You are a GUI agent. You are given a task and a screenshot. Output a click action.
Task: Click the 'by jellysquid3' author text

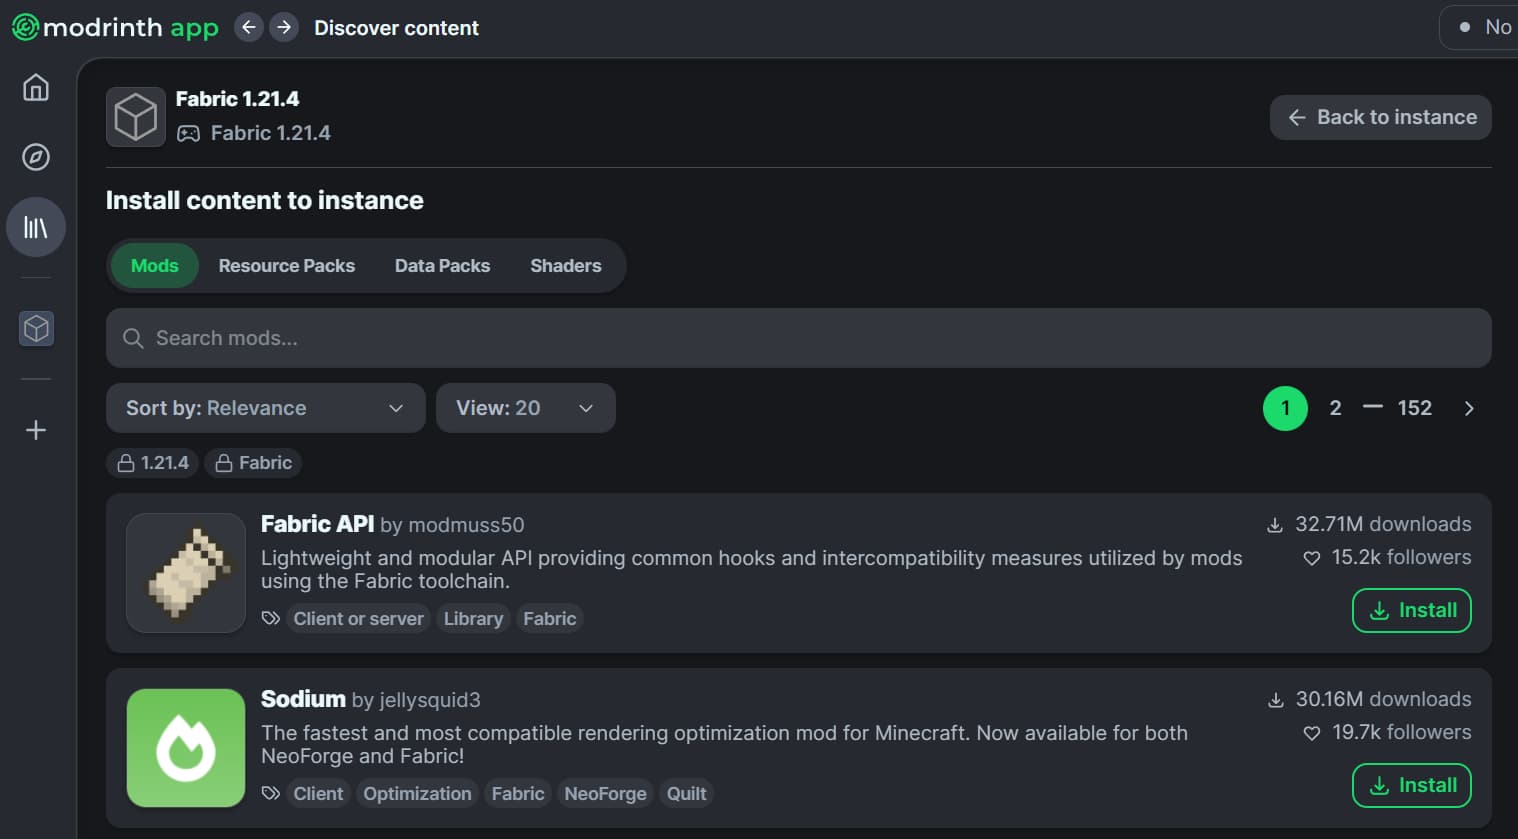point(416,700)
